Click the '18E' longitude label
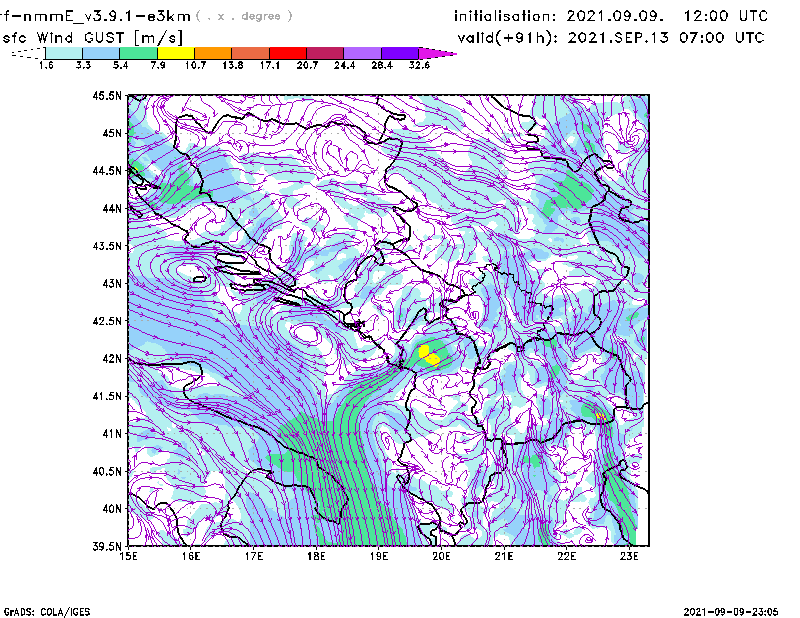Viewport: 800px width, 618px height. 316,556
